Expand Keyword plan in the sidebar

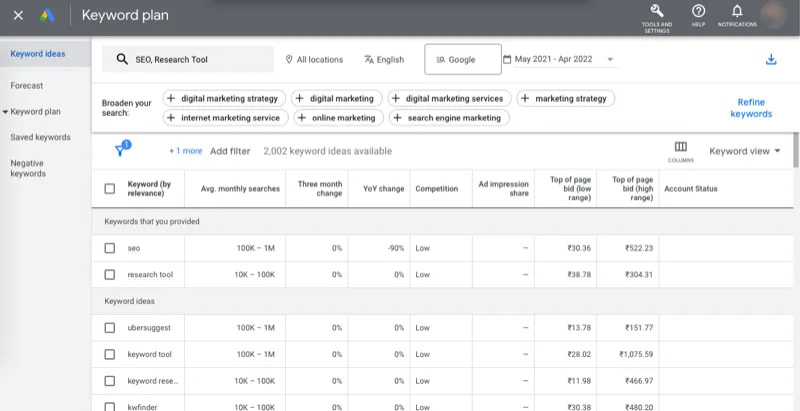point(35,112)
